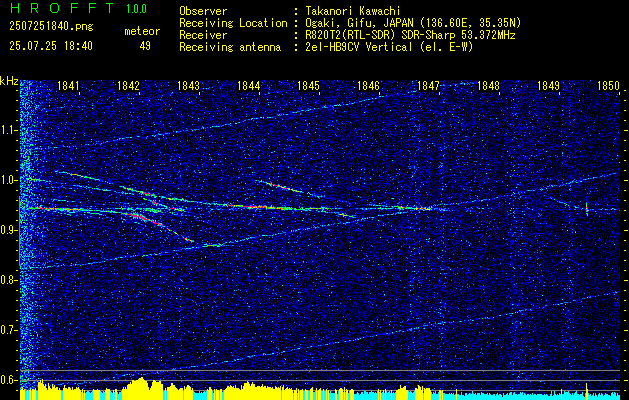Click the 1843 time marker
This screenshot has width=629, height=400.
click(188, 86)
